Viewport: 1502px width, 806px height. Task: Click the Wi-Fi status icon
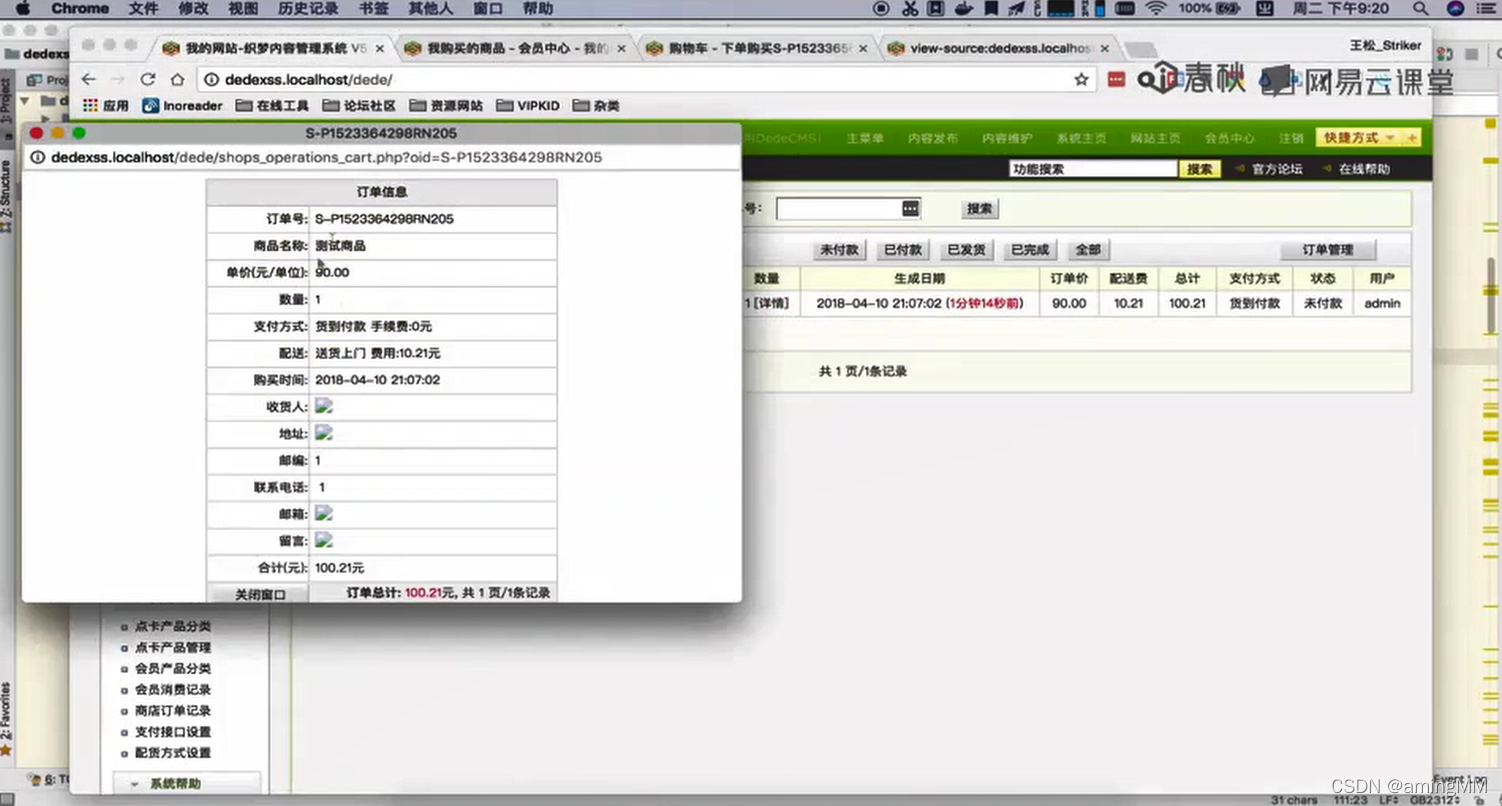tap(1156, 9)
